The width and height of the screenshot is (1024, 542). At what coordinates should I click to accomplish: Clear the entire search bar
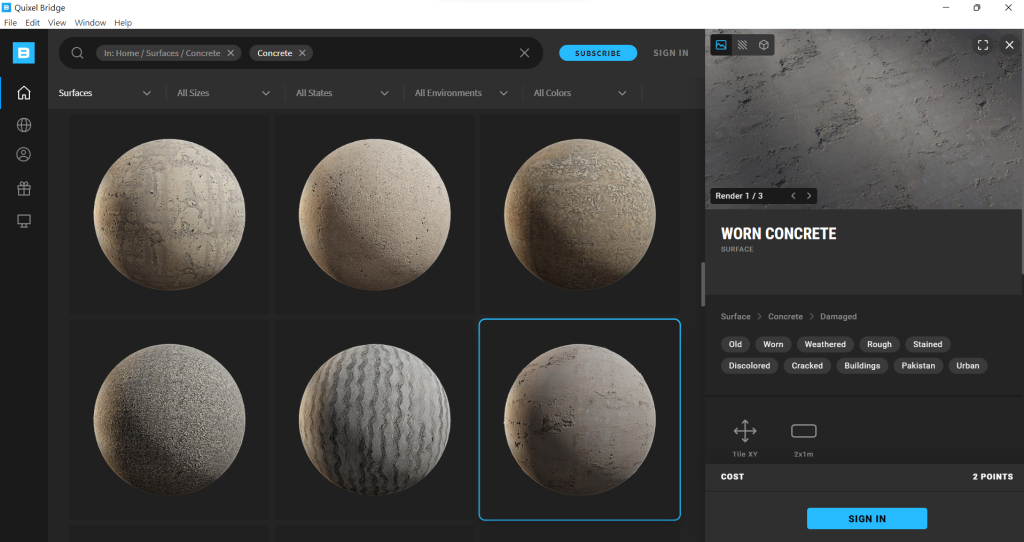[x=524, y=53]
